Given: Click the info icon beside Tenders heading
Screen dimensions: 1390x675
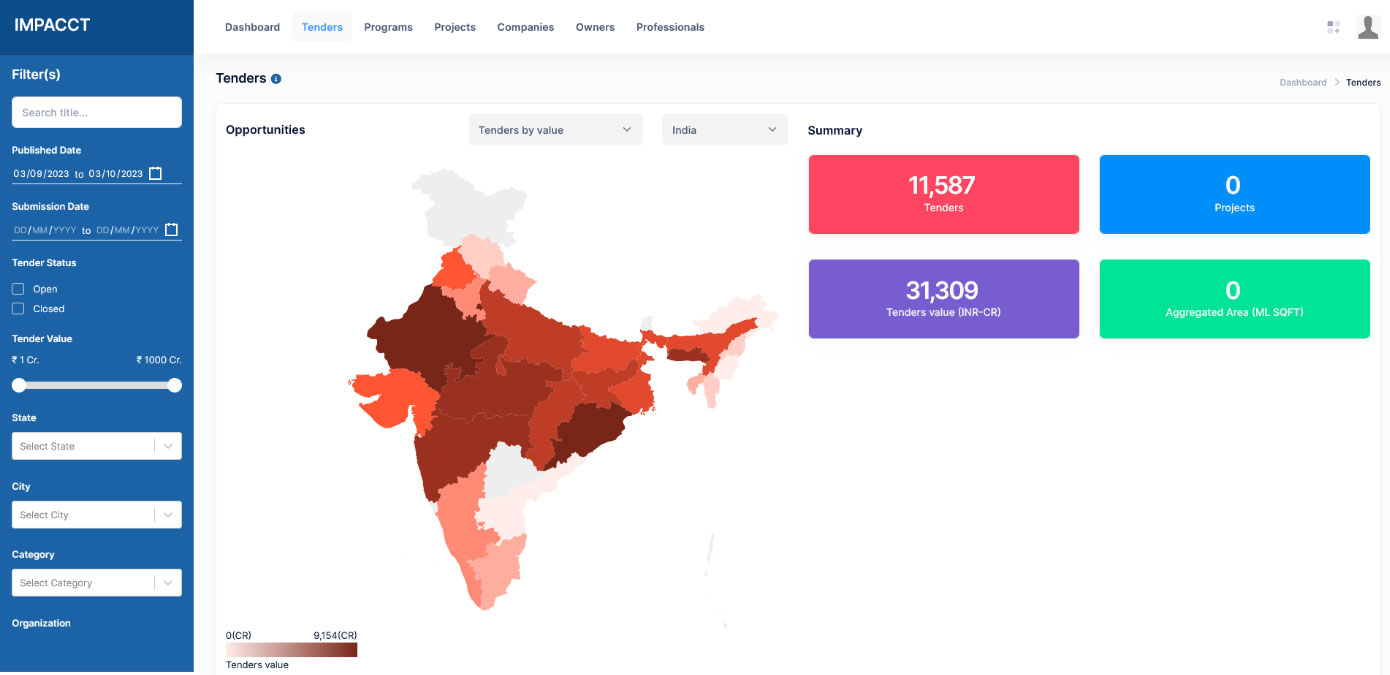Looking at the screenshot, I should [276, 79].
